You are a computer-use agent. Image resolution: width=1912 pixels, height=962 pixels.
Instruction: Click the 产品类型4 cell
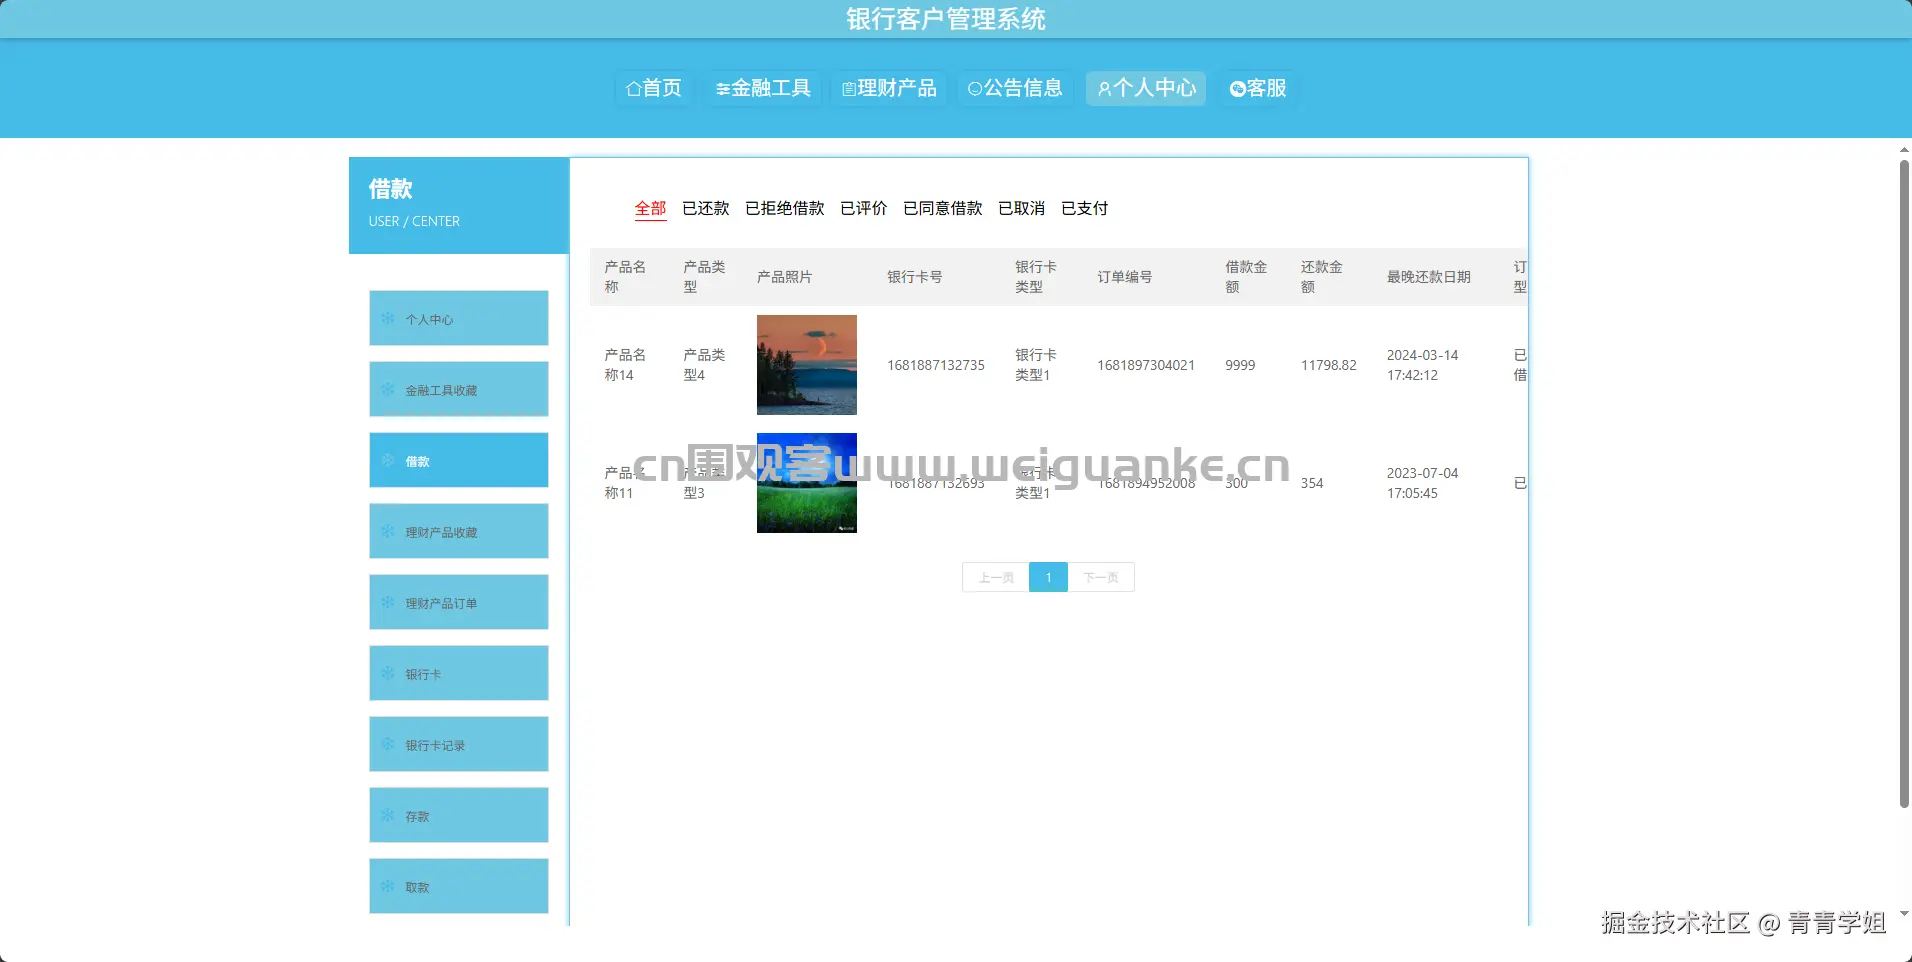(x=704, y=365)
